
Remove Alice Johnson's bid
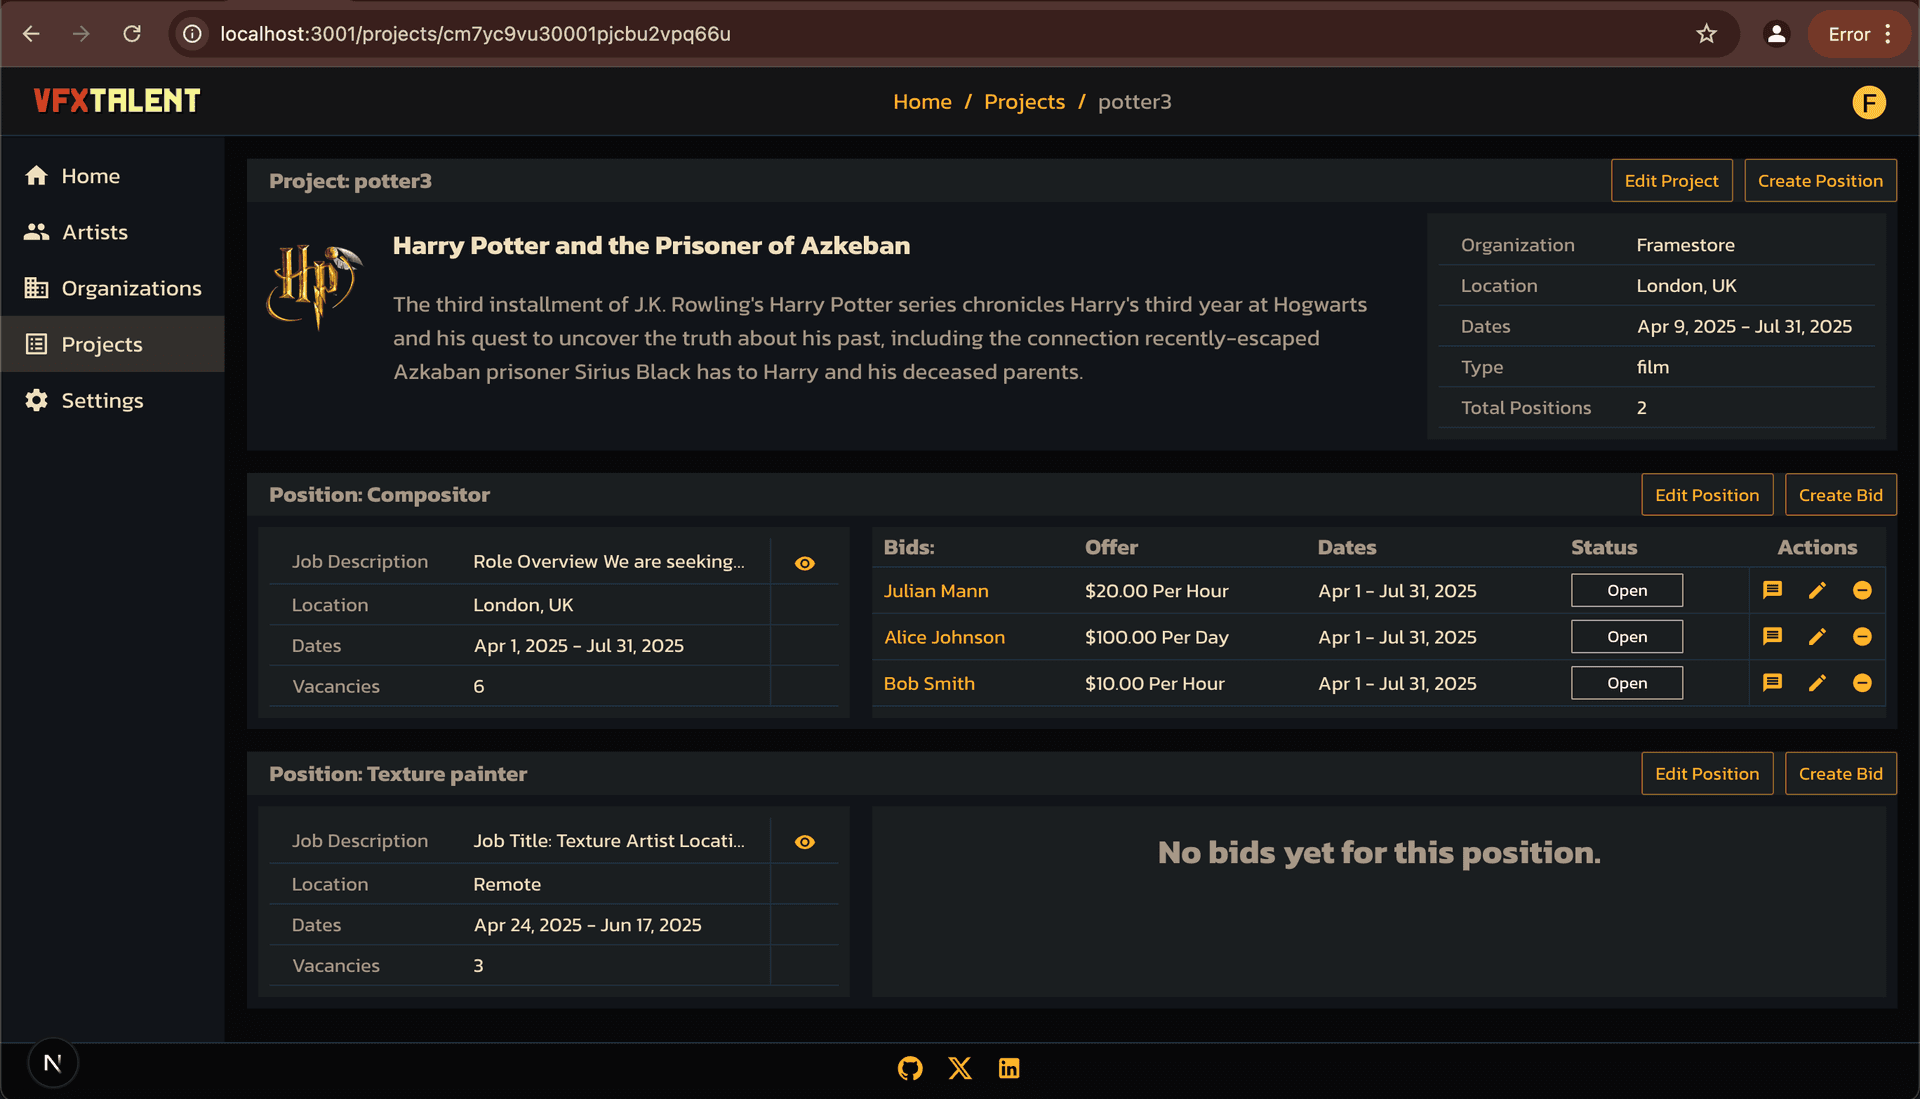coord(1862,636)
